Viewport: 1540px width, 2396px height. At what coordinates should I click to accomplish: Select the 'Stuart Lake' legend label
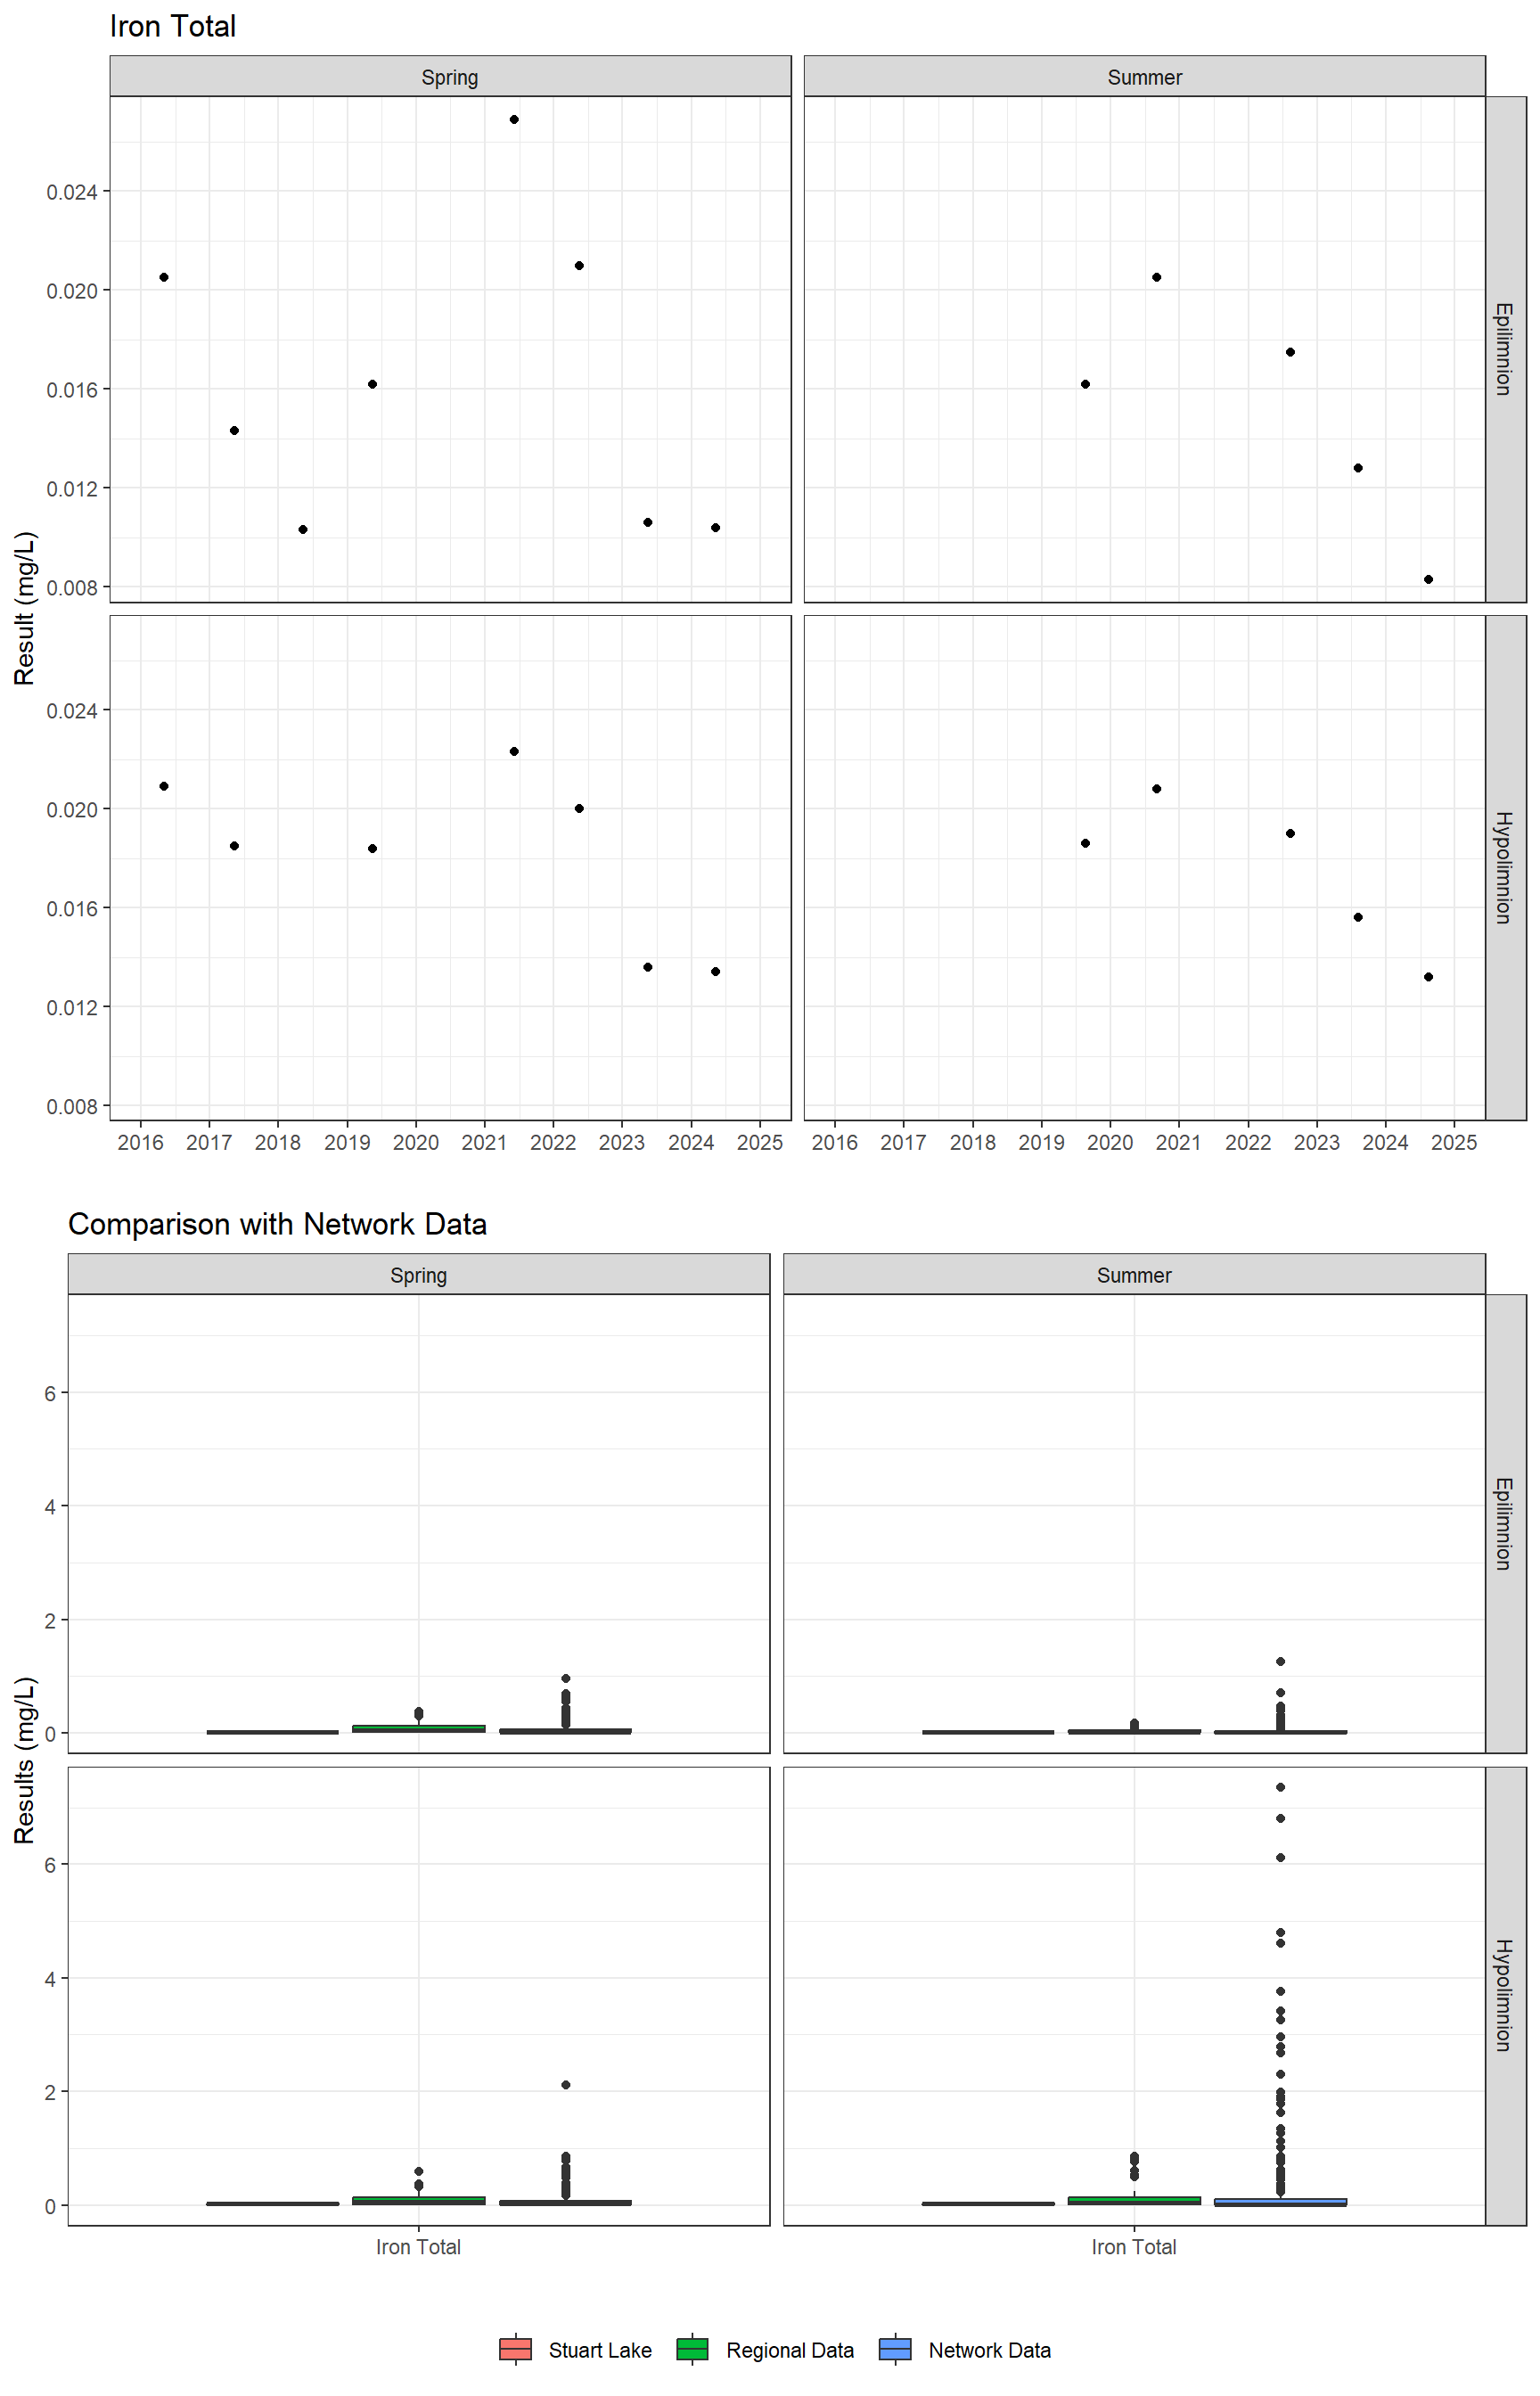(x=600, y=2350)
